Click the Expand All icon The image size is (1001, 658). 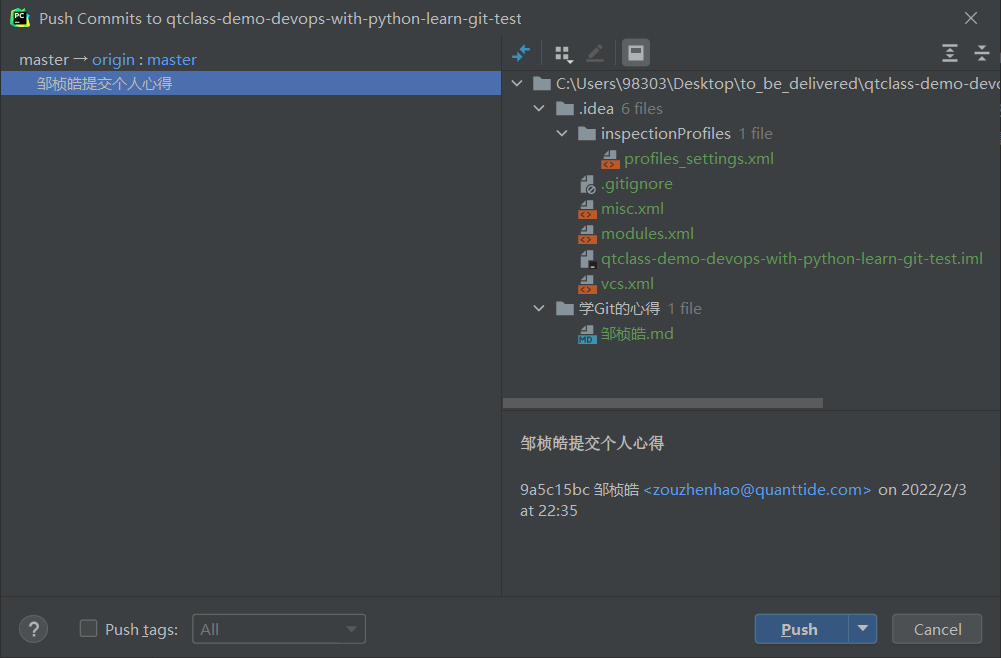point(950,53)
